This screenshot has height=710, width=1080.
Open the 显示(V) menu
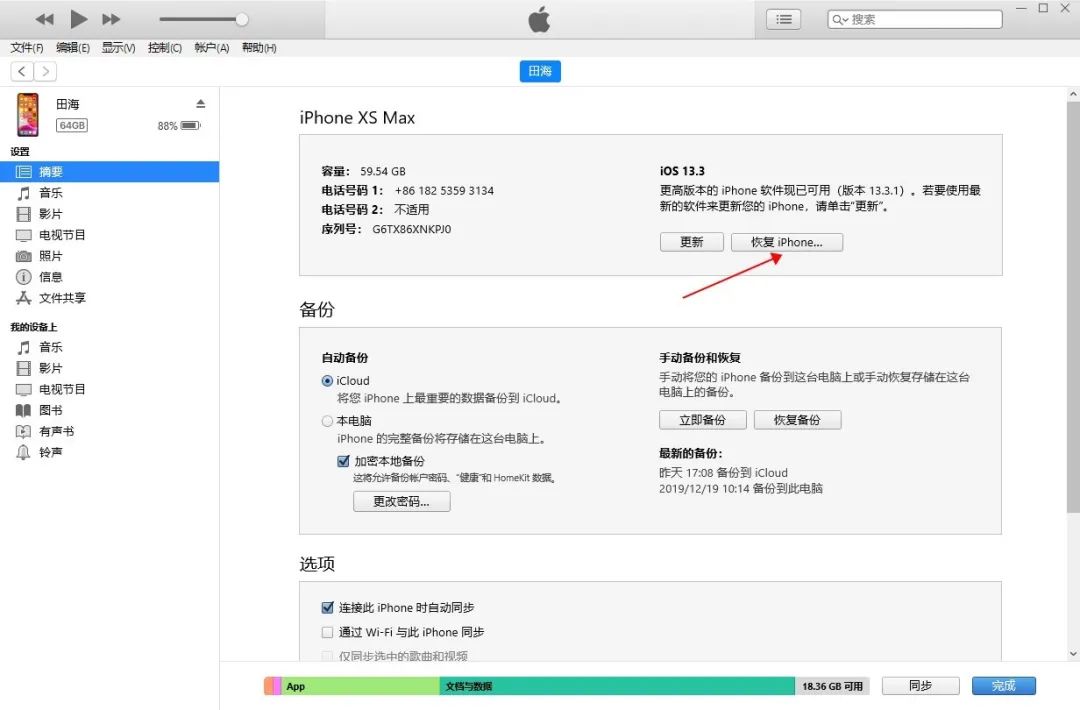tap(118, 48)
